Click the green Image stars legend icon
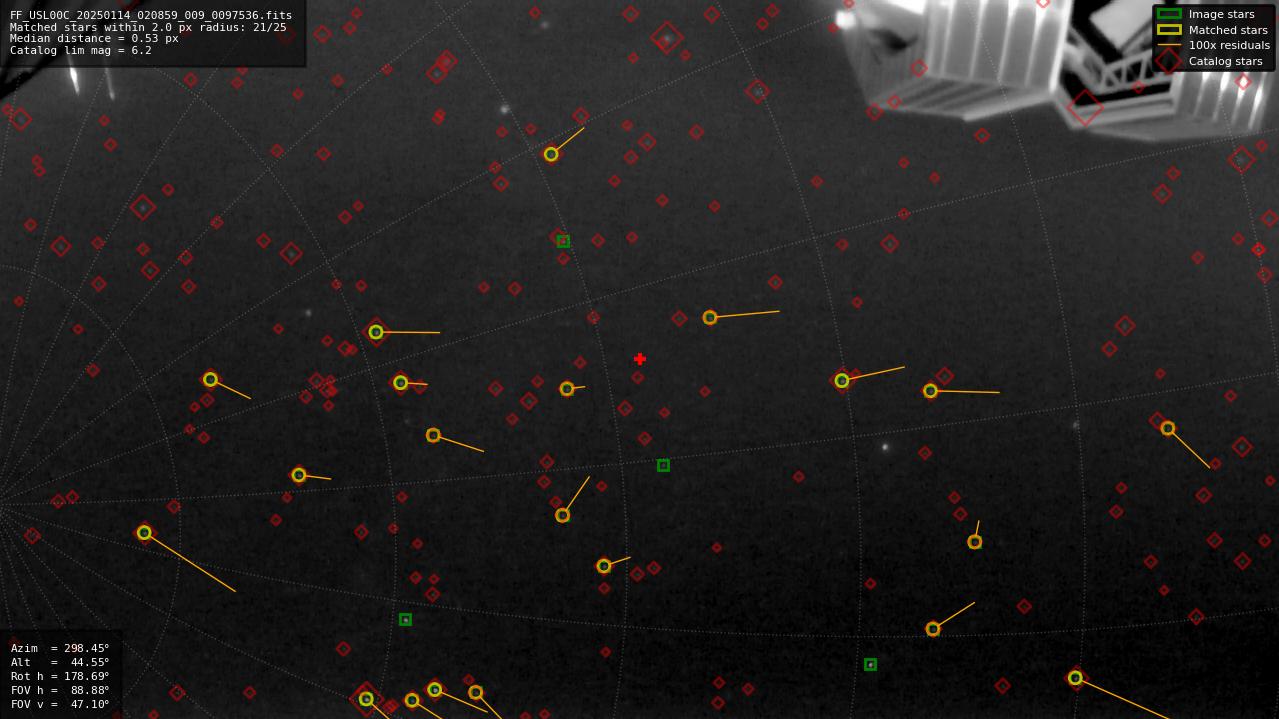The width and height of the screenshot is (1279, 719). tap(1169, 14)
